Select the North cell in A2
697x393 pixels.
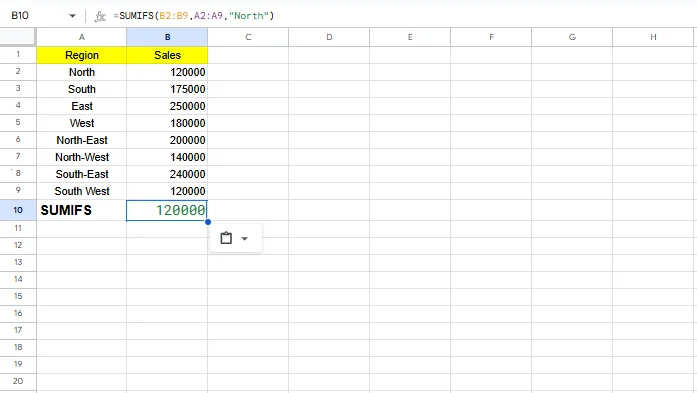82,72
